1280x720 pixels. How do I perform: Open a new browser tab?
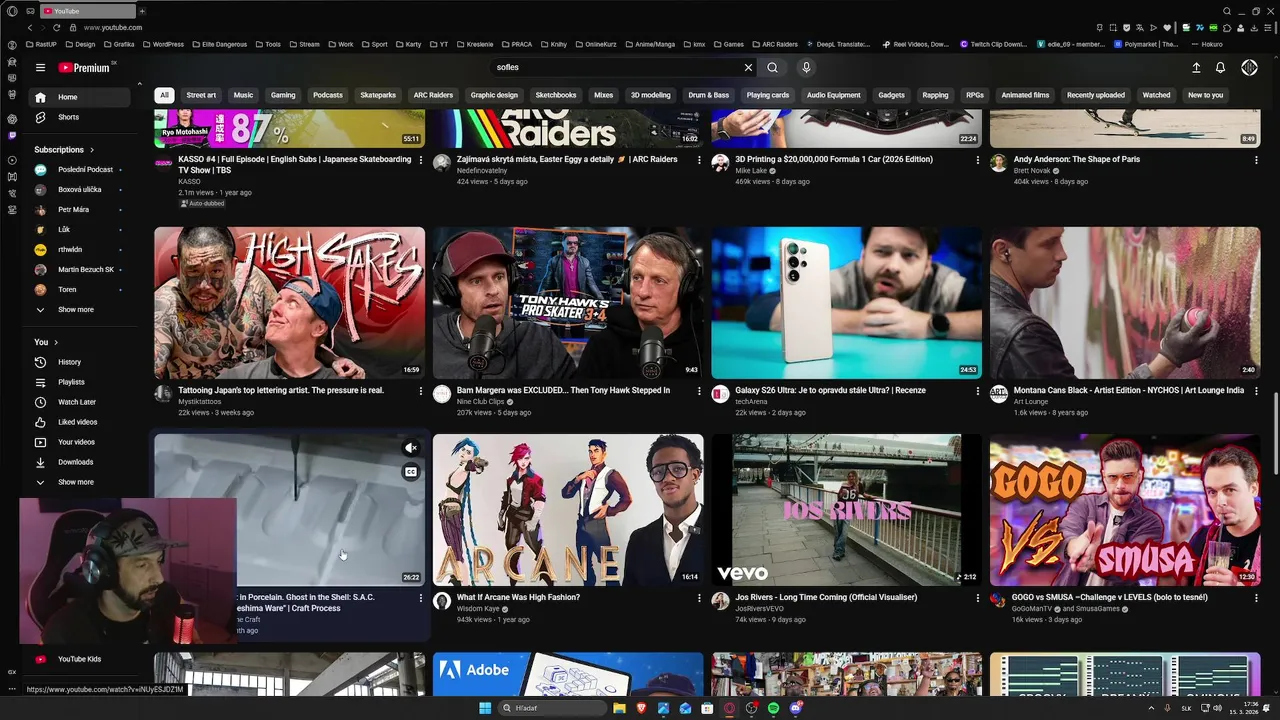point(142,11)
